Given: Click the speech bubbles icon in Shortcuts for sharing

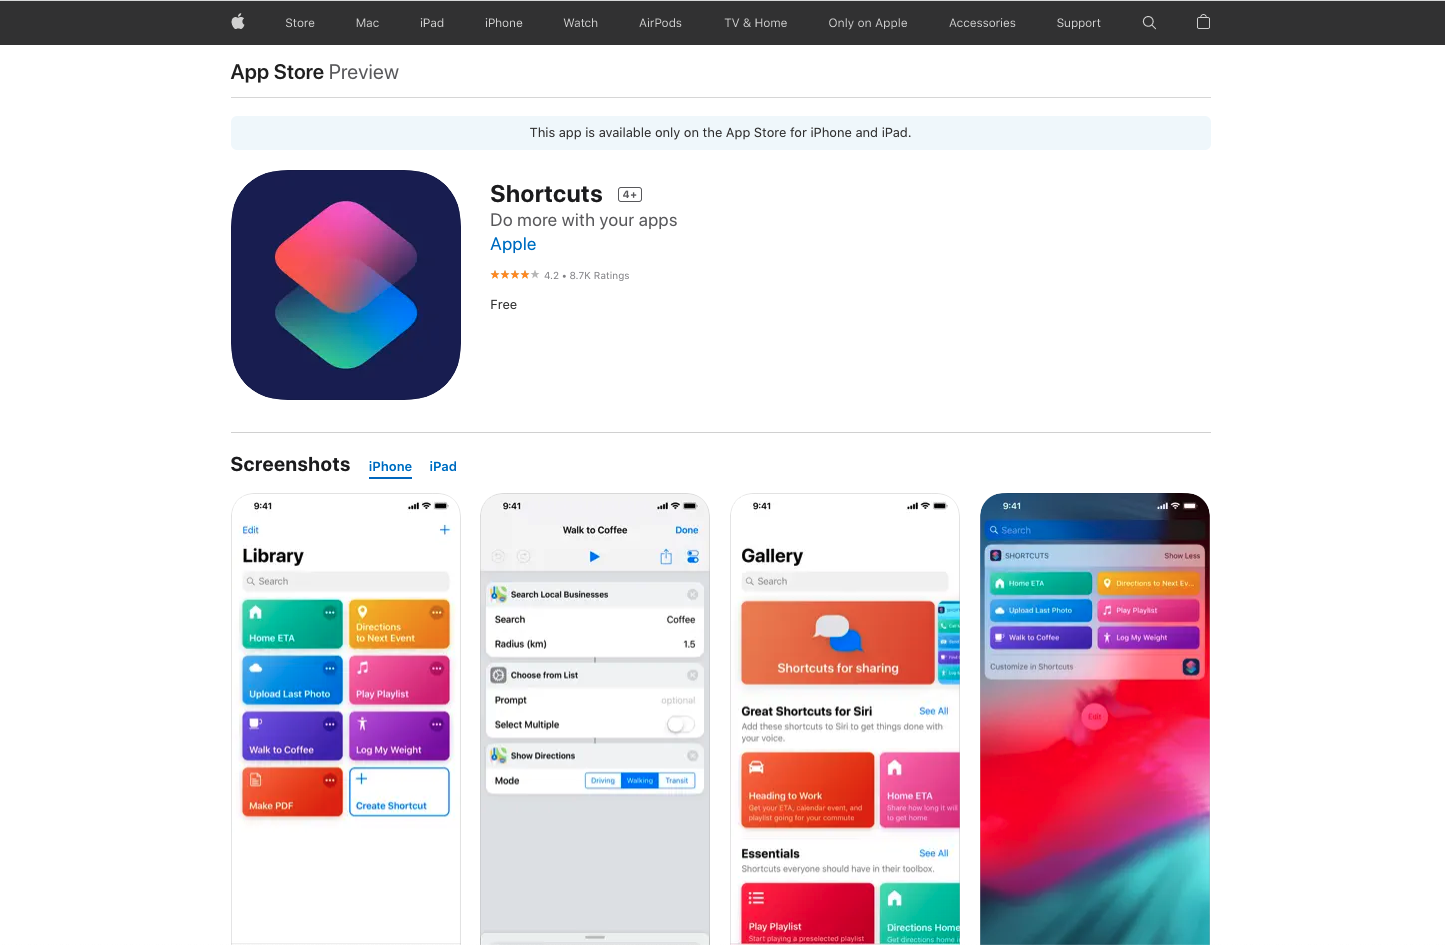Looking at the screenshot, I should click(x=838, y=633).
